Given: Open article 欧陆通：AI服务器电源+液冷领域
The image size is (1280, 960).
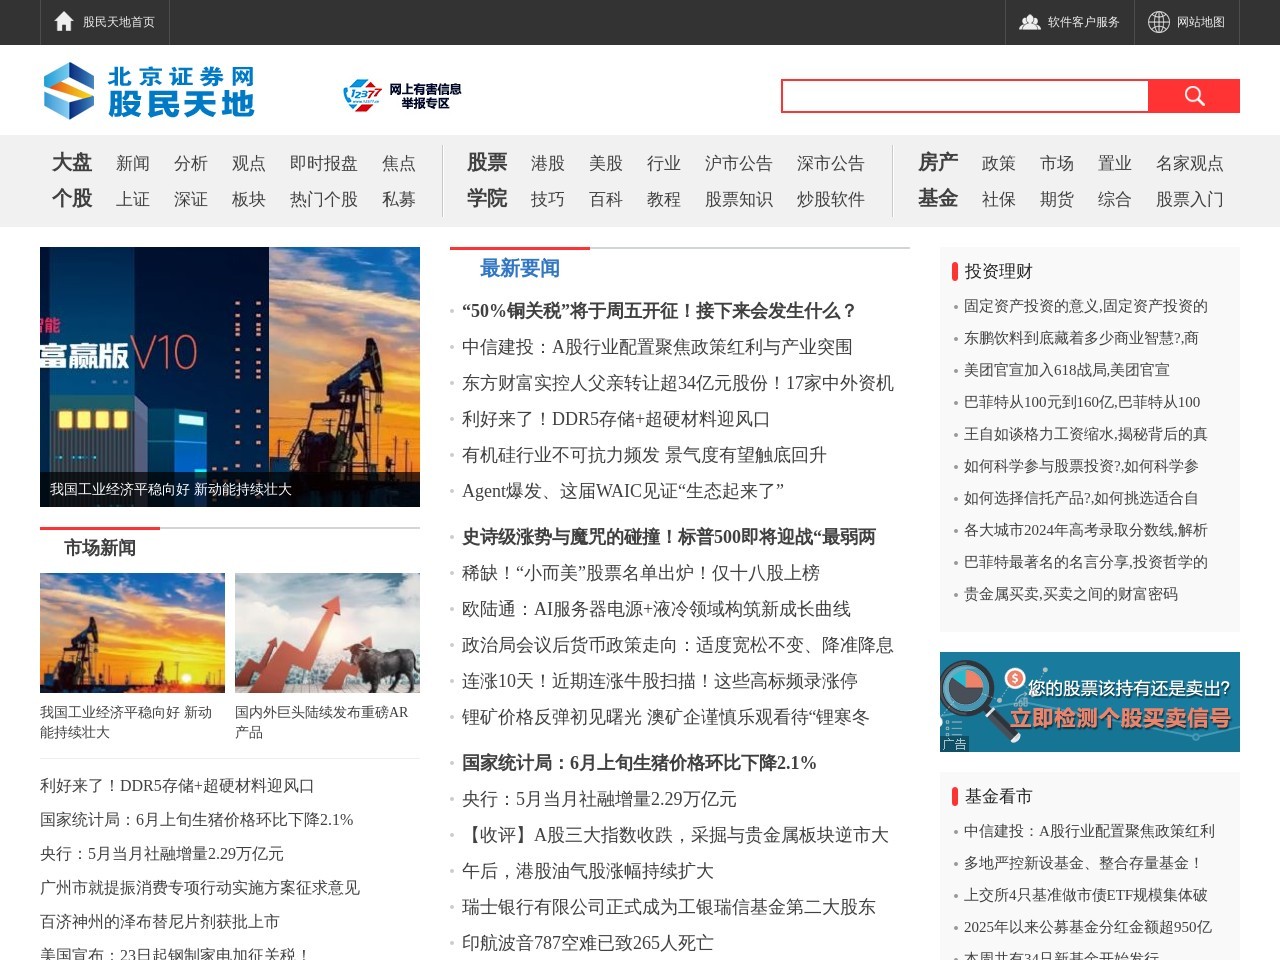Looking at the screenshot, I should click(x=656, y=609).
